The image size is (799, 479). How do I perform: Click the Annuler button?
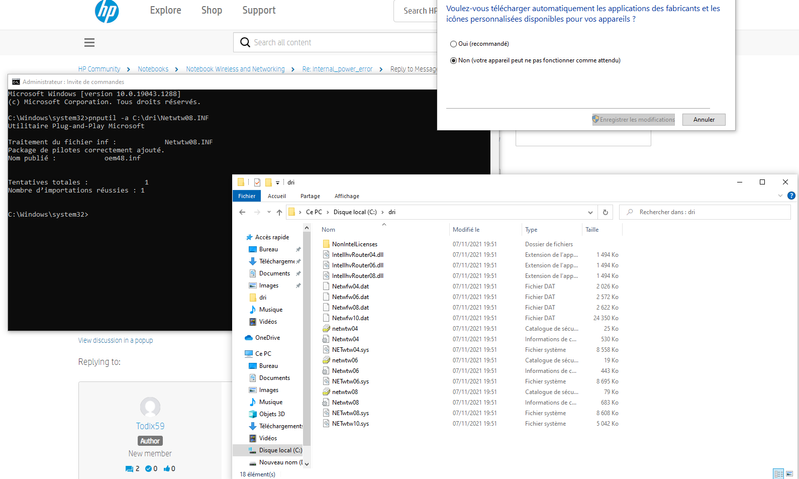point(703,119)
